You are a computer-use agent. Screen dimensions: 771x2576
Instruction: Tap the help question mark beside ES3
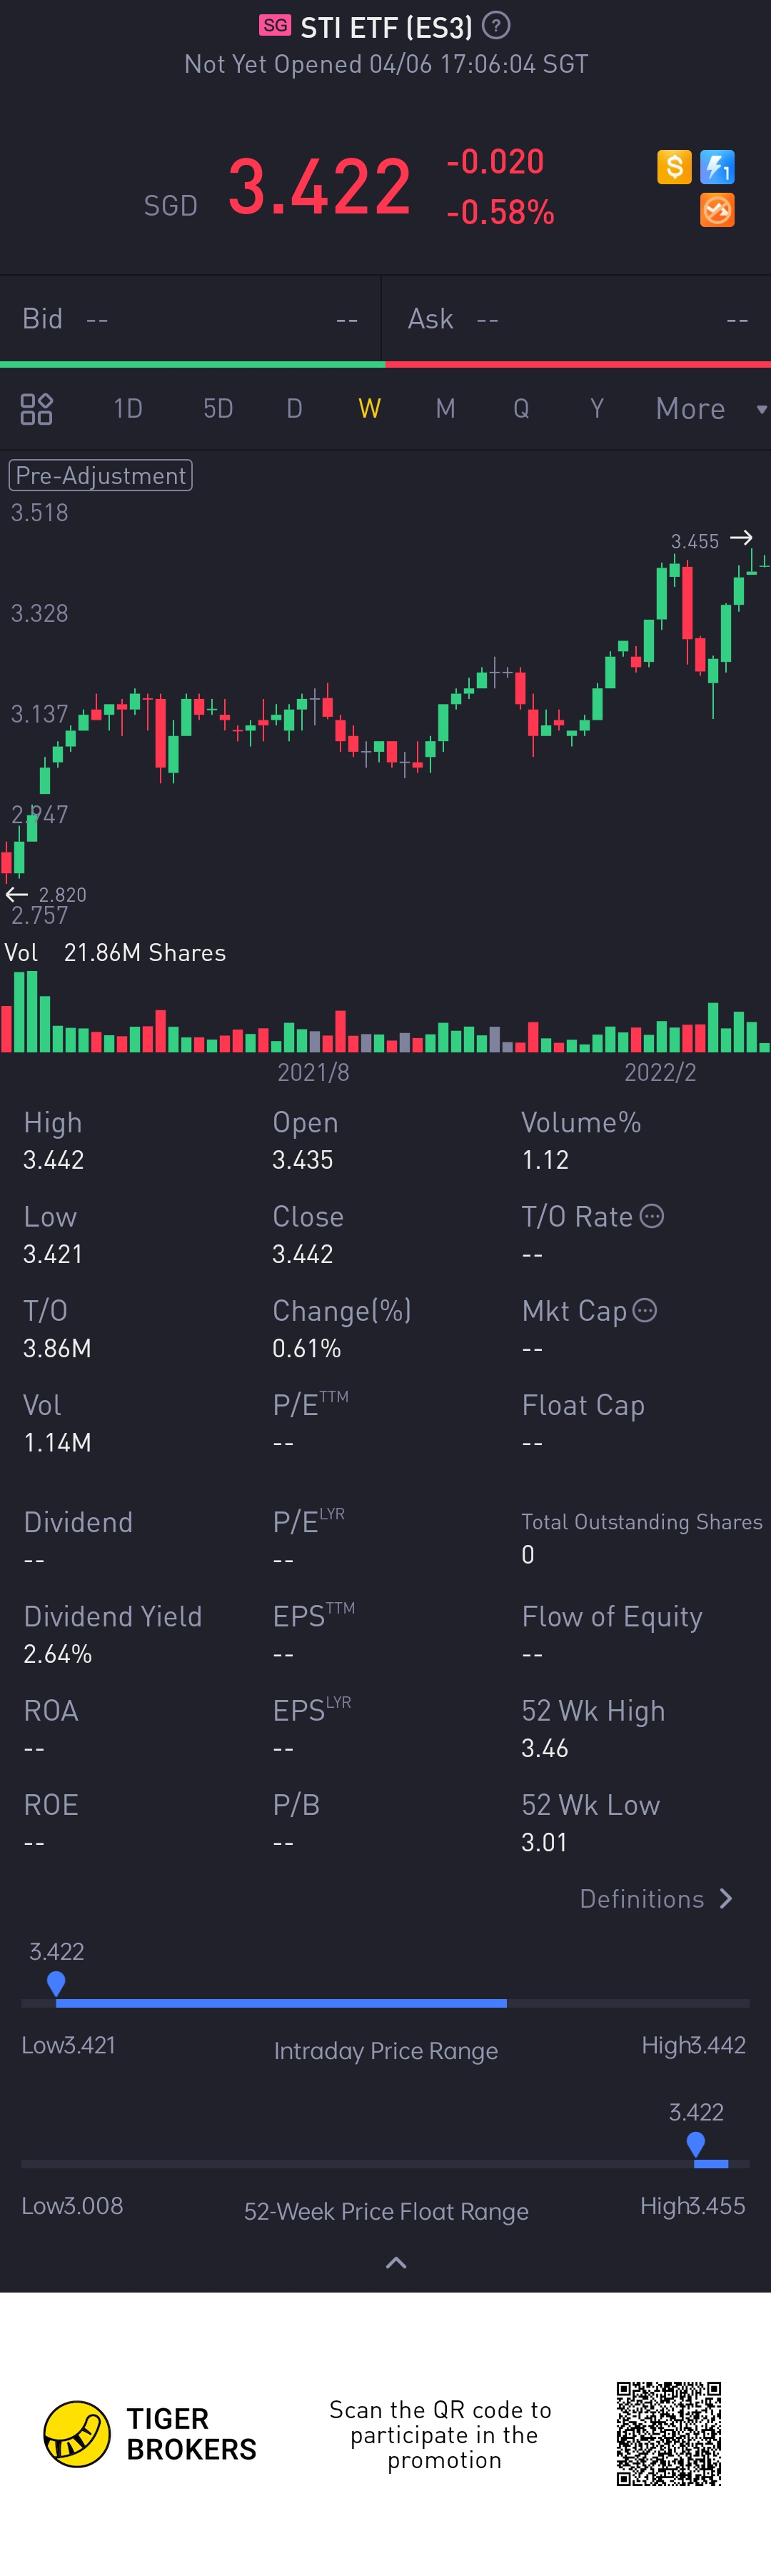pyautogui.click(x=496, y=26)
